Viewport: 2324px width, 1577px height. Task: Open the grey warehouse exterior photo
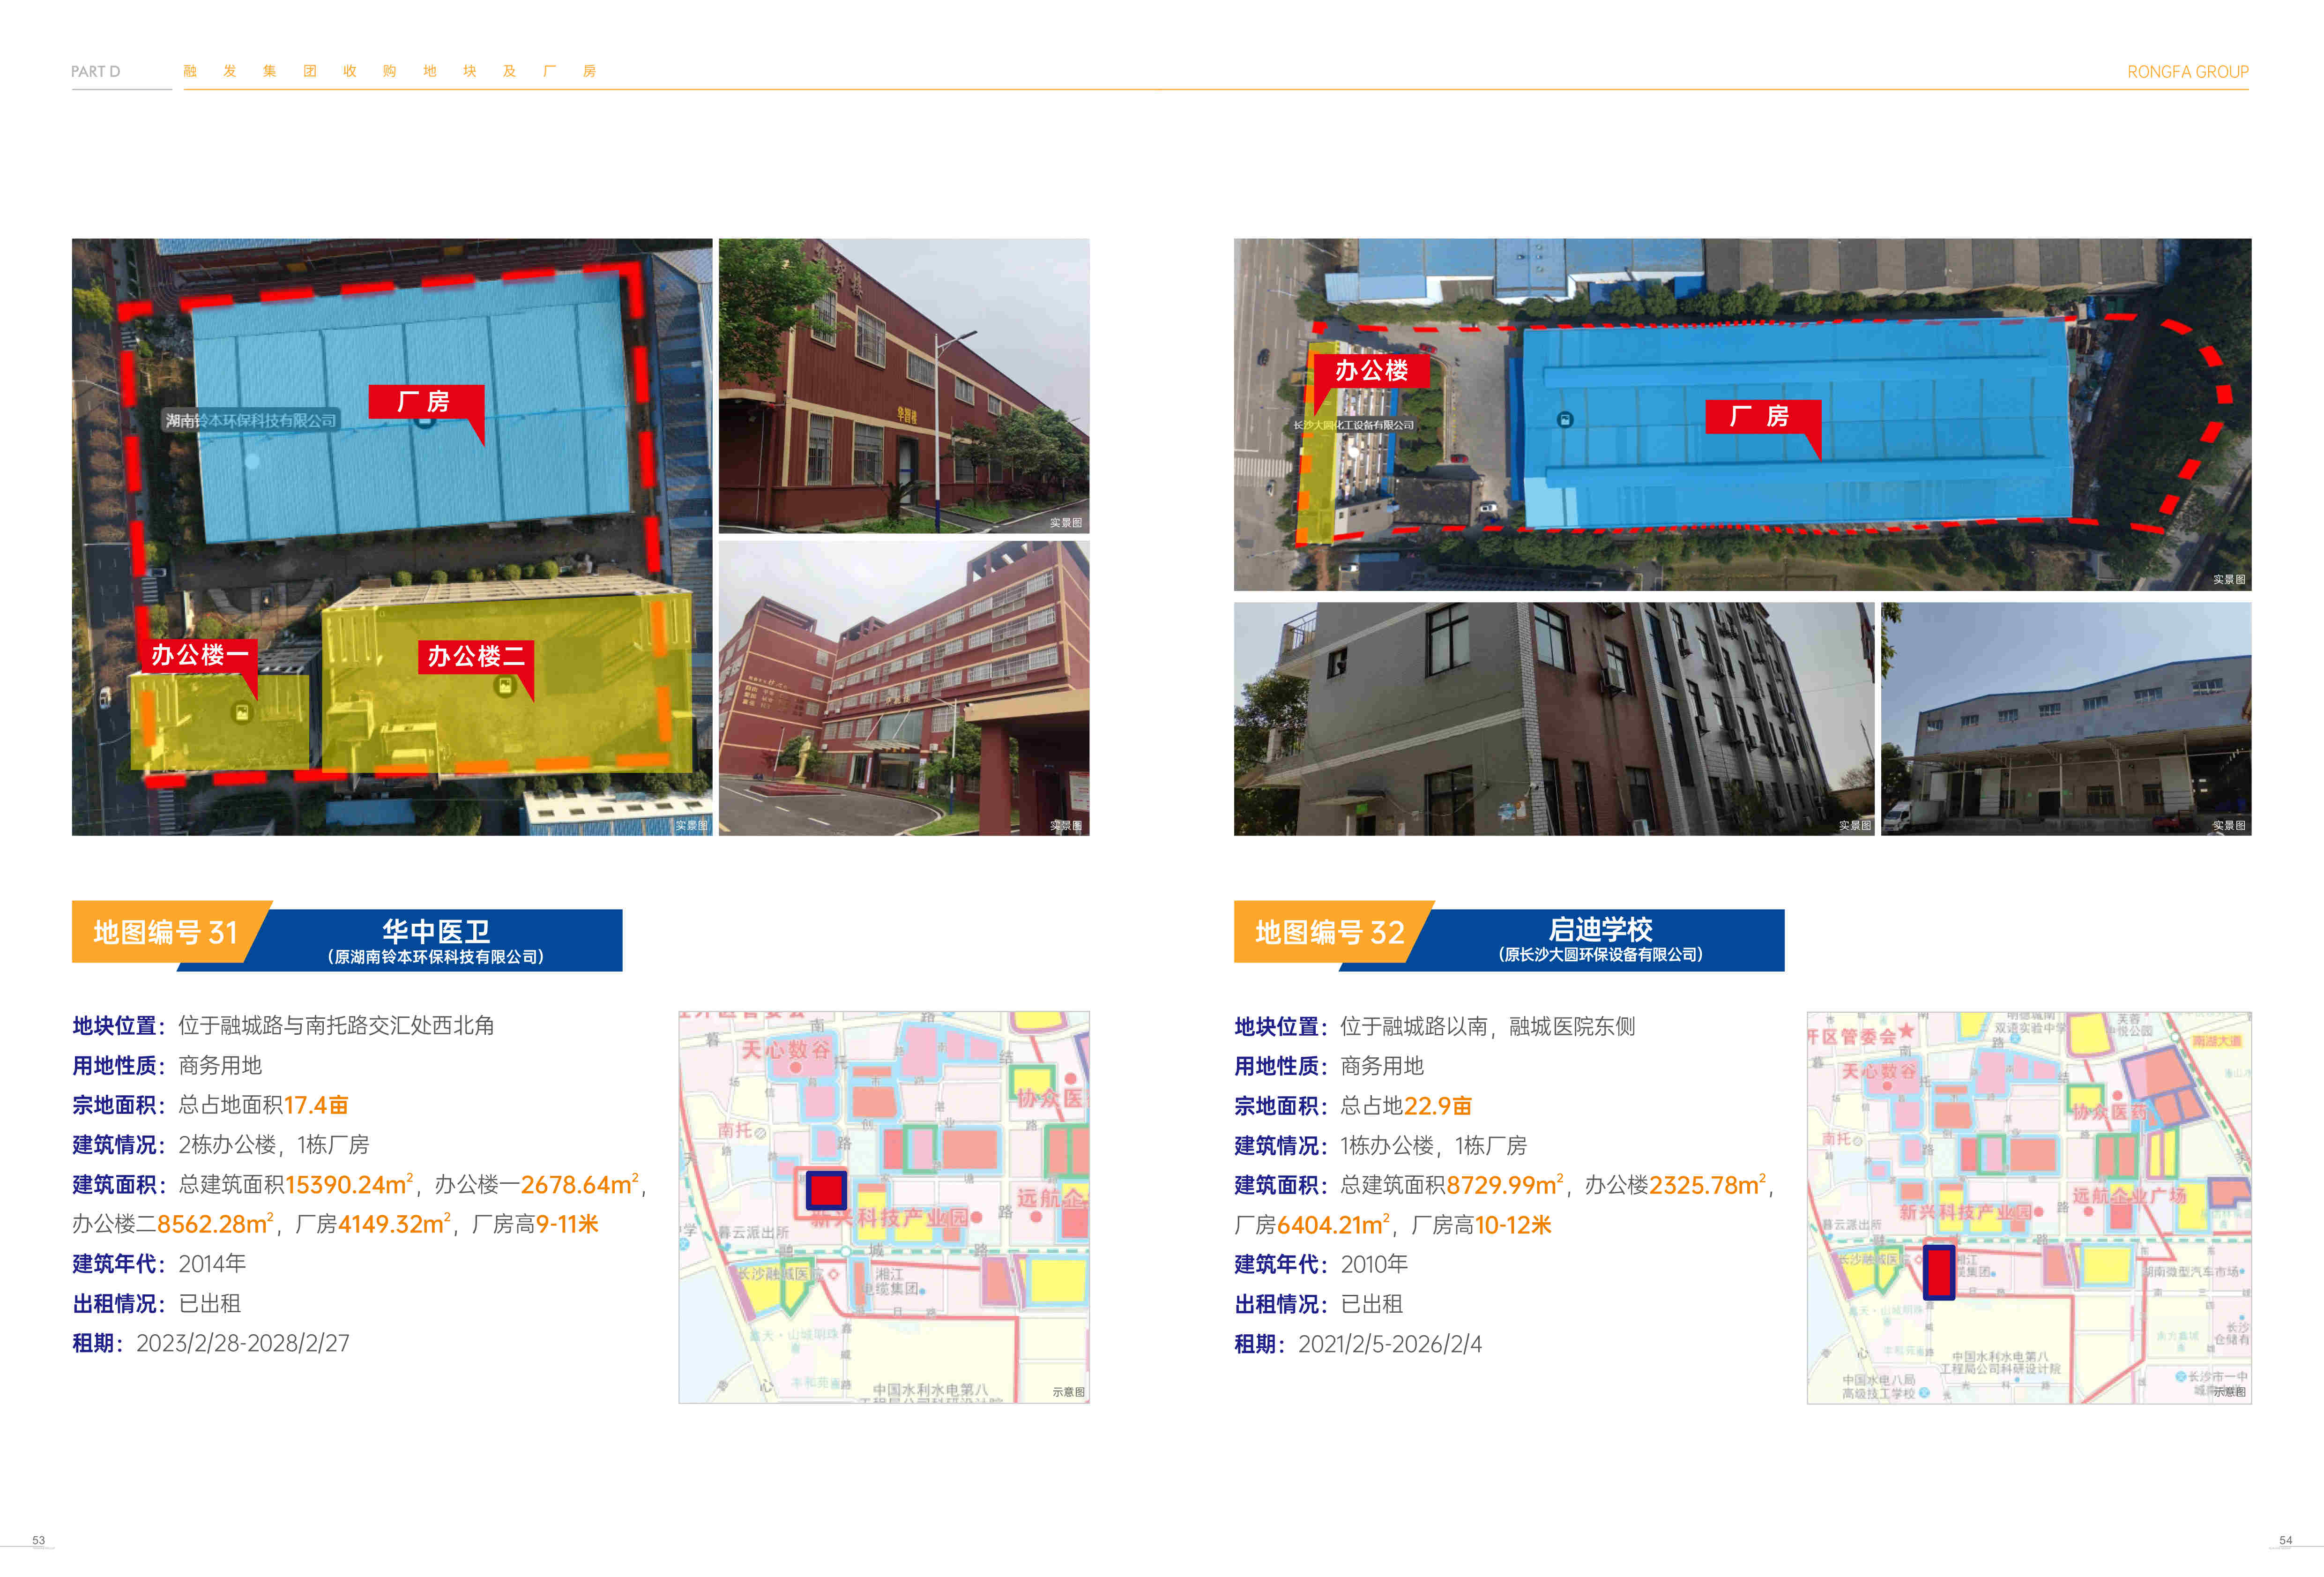pos(2065,718)
